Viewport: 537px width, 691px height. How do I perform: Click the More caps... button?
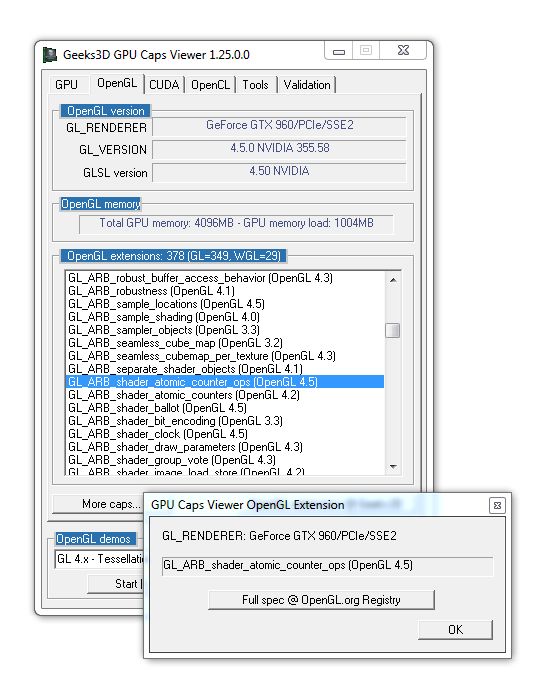(99, 504)
